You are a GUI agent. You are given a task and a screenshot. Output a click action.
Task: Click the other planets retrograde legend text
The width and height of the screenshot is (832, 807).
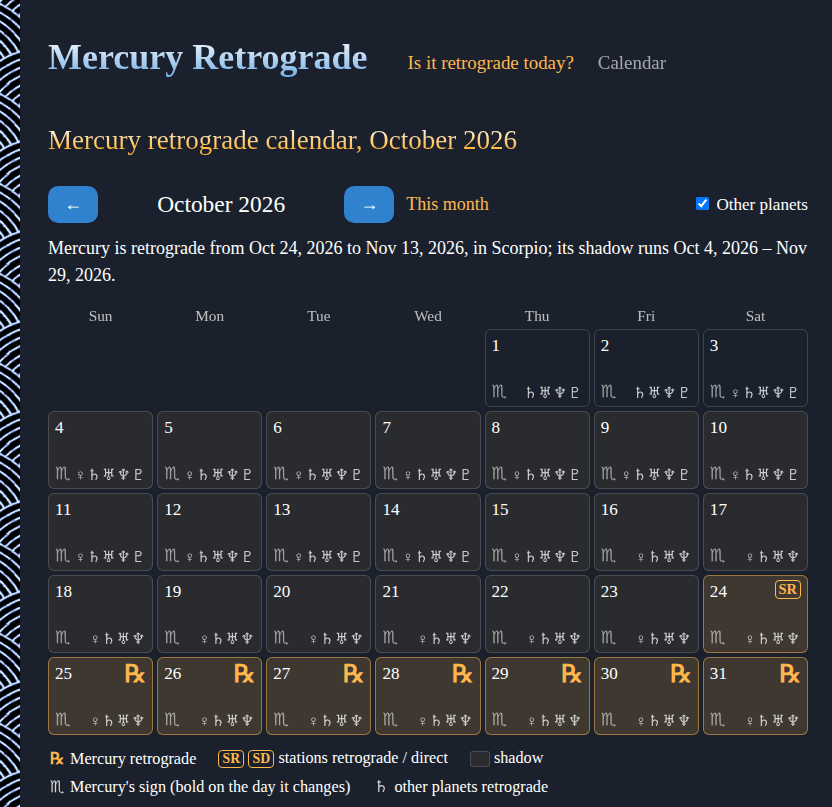tap(471, 787)
